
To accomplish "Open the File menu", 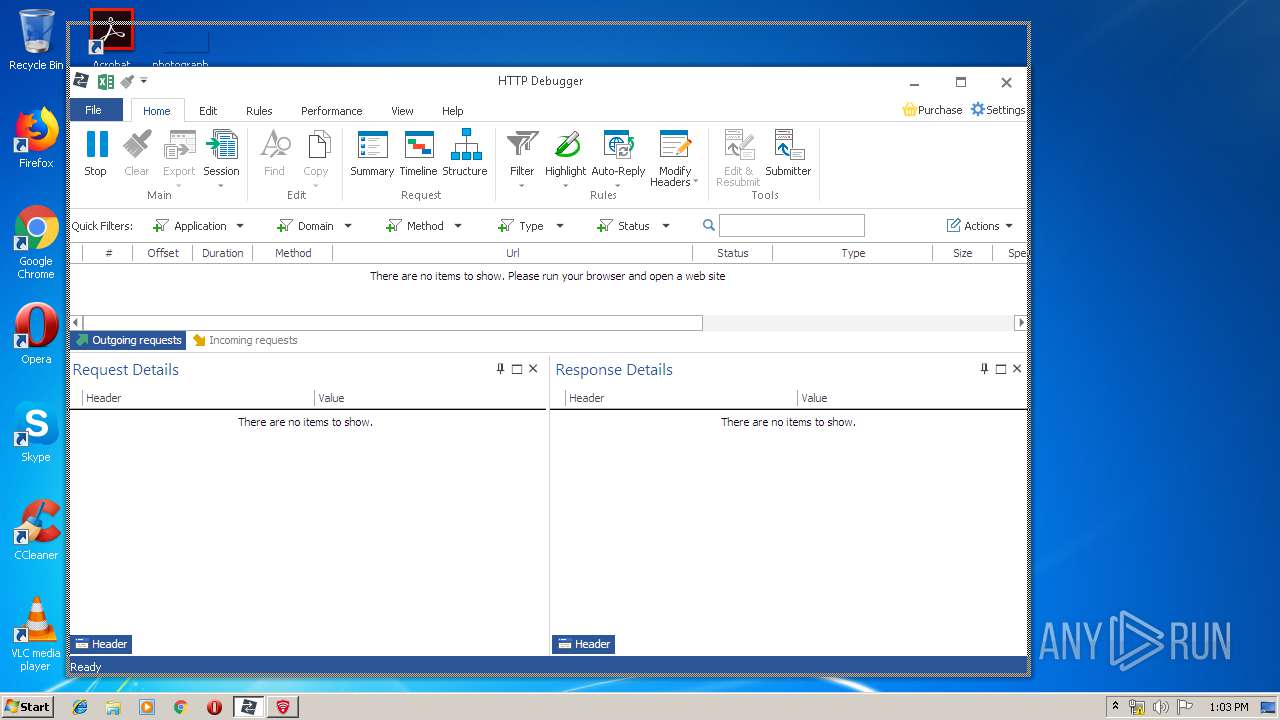I will (x=94, y=110).
